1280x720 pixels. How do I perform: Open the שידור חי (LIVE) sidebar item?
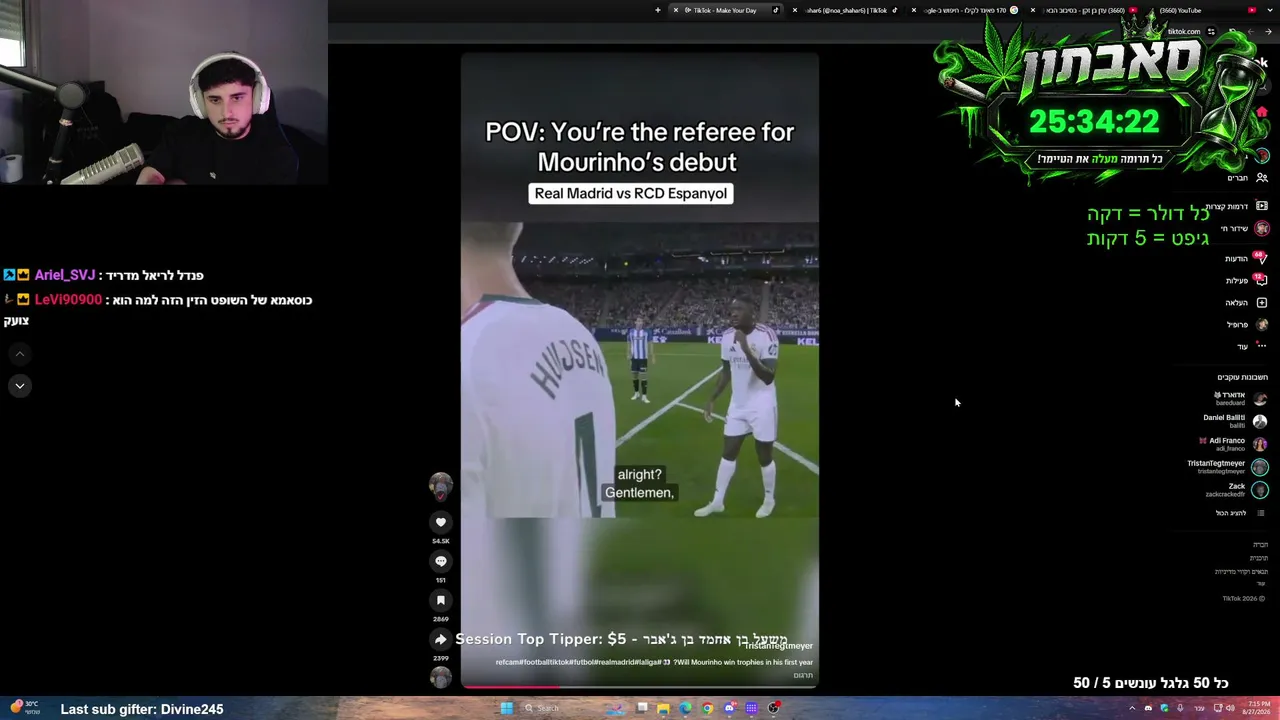(1246, 229)
